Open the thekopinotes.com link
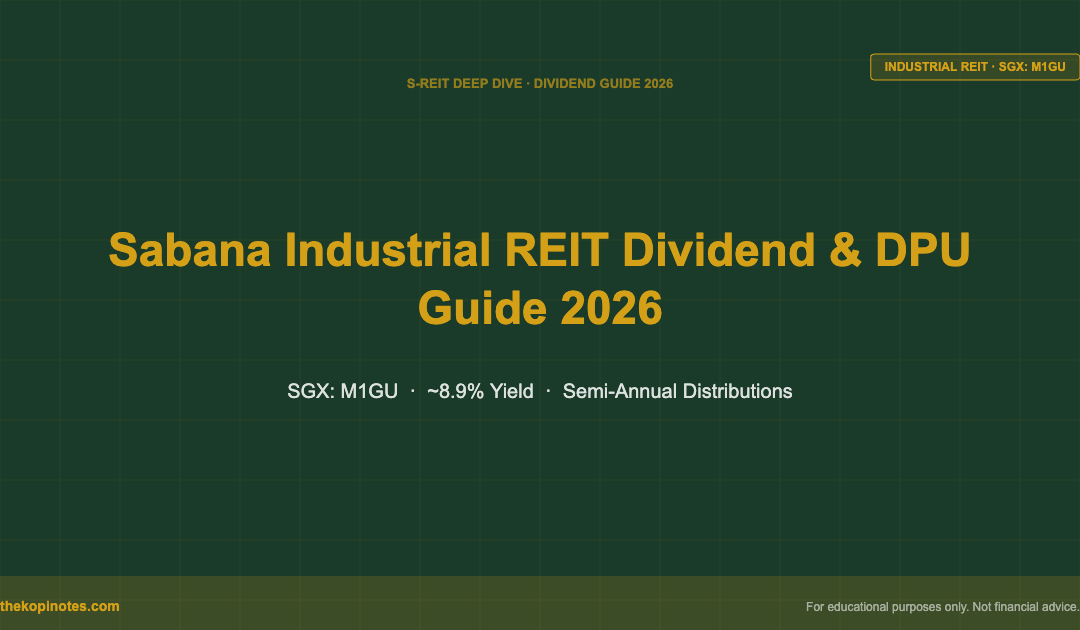Image resolution: width=1080 pixels, height=630 pixels. (60, 607)
